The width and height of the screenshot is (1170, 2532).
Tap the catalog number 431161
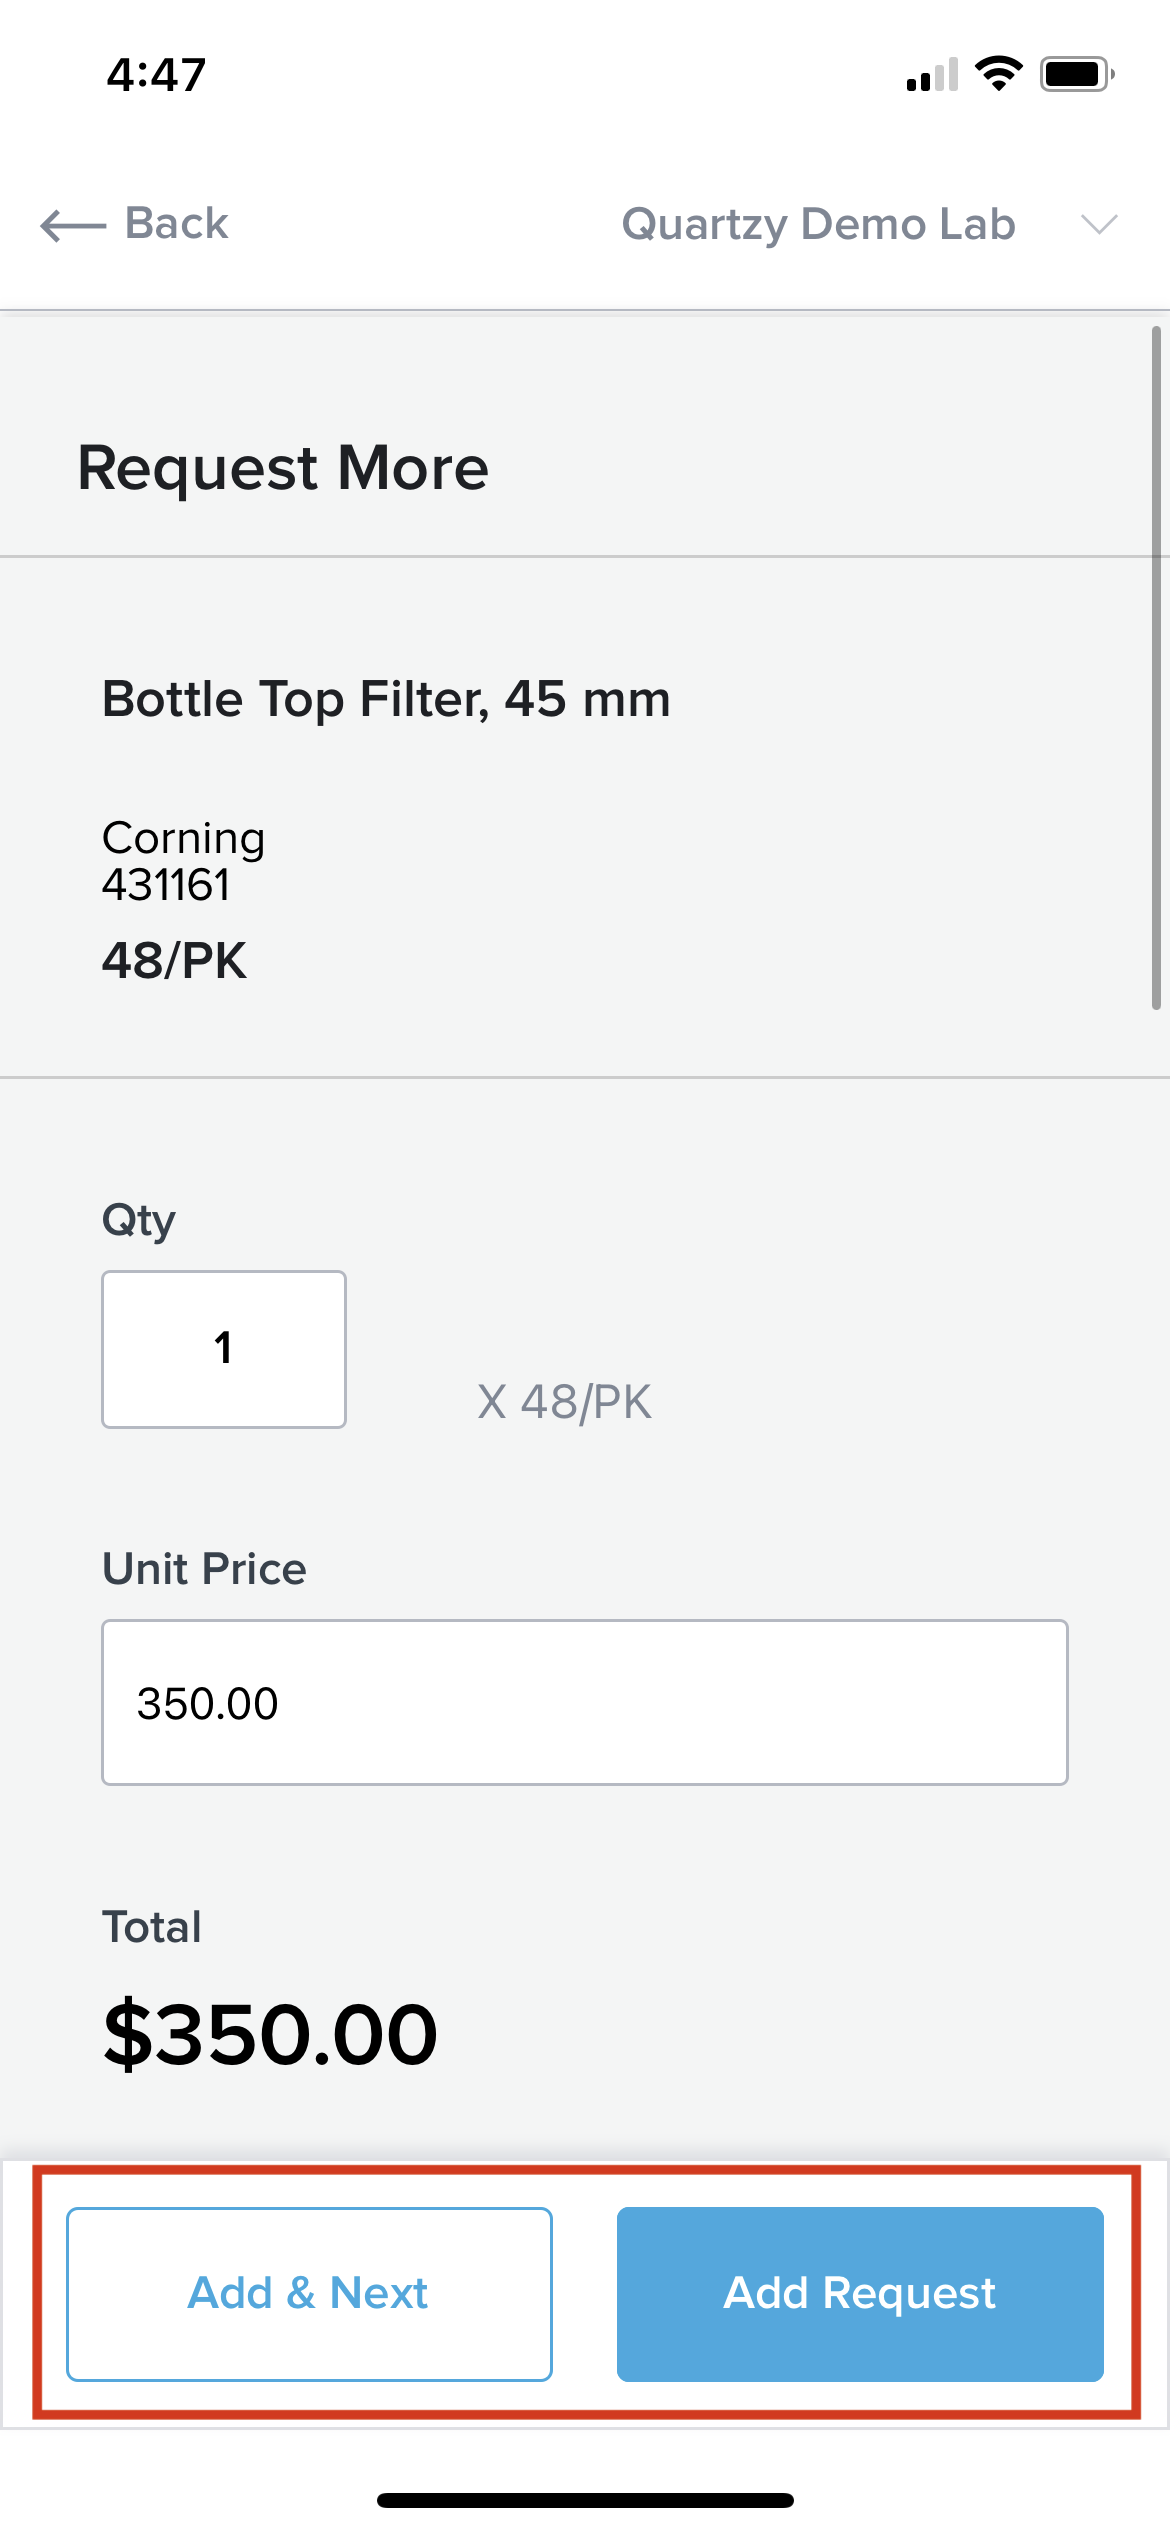coord(166,885)
